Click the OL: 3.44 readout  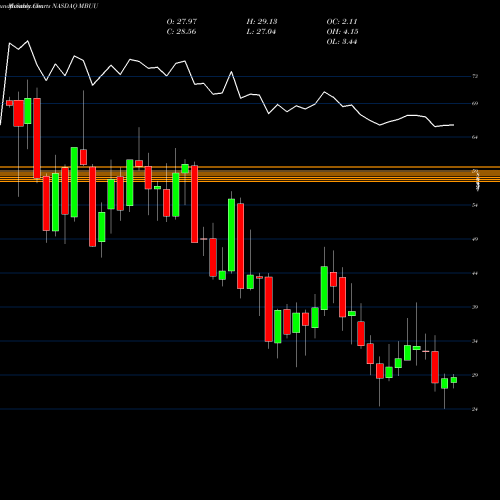coord(342,42)
